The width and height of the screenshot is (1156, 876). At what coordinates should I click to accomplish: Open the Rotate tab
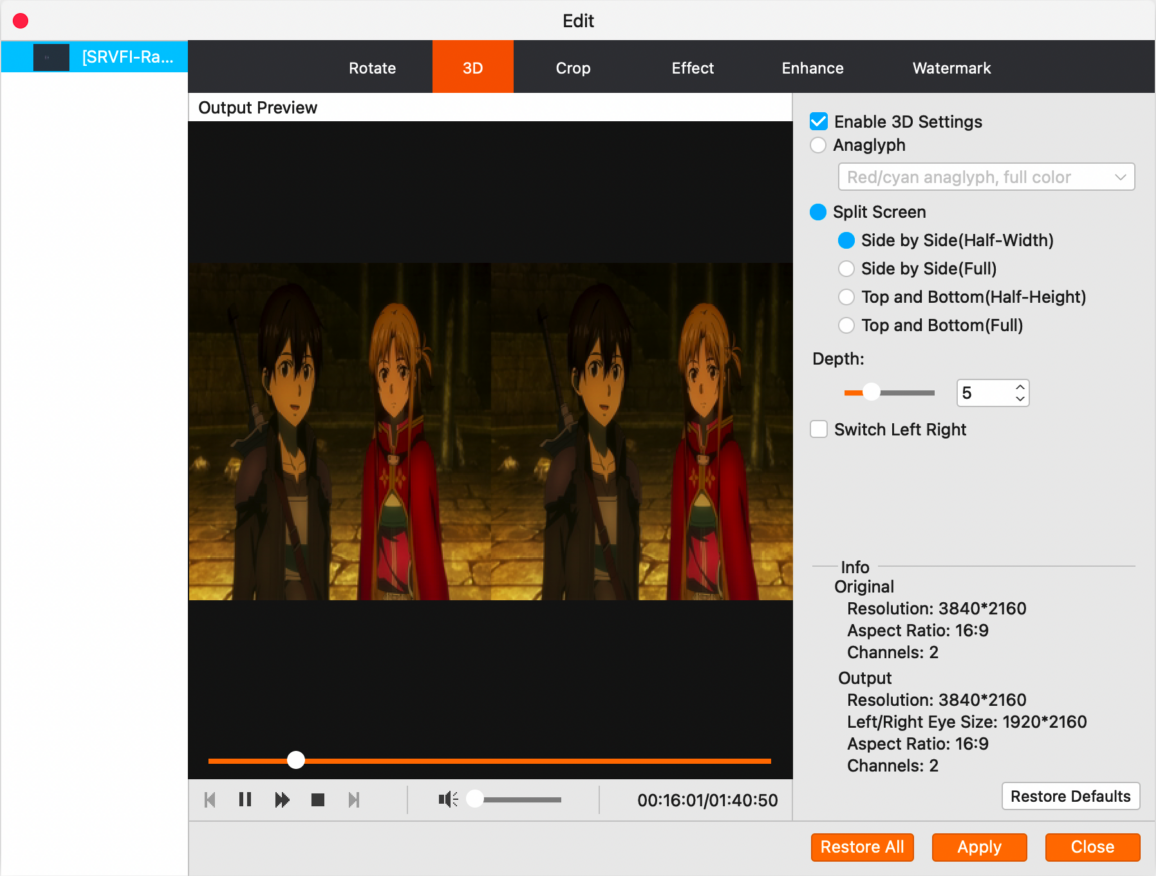[x=372, y=68]
